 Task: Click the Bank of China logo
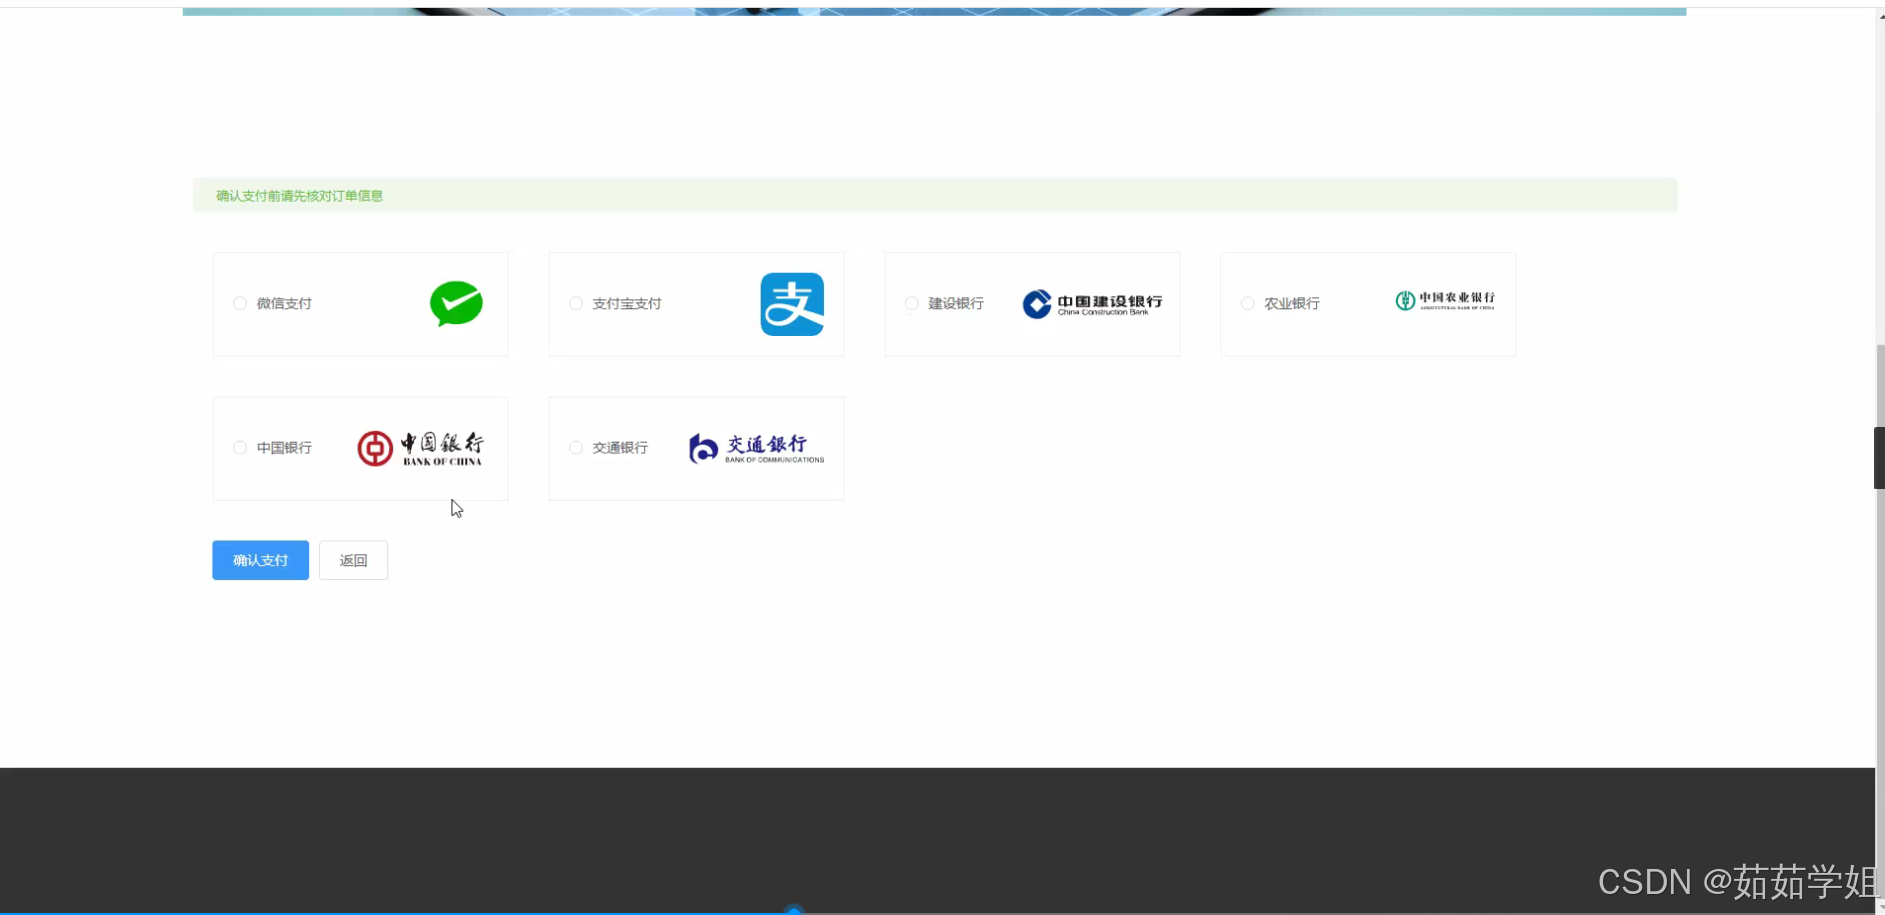420,448
